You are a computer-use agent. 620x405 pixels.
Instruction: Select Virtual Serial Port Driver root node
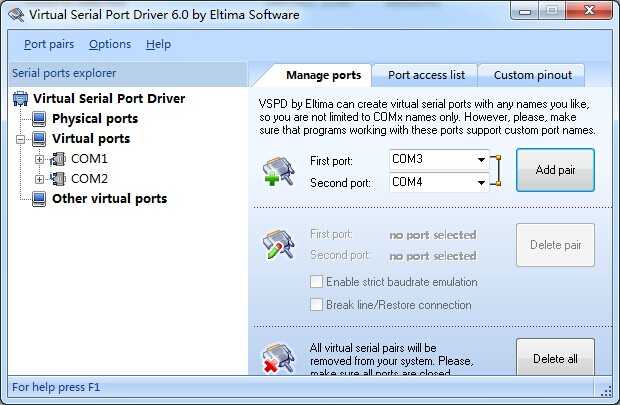109,98
